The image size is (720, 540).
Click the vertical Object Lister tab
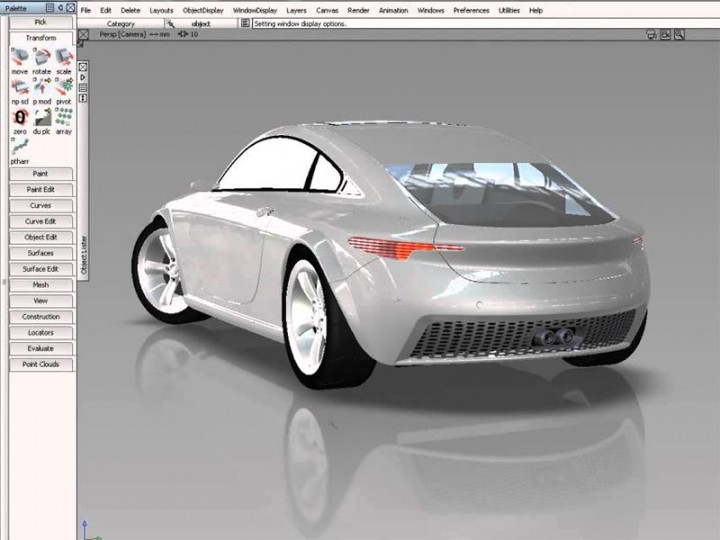point(83,254)
